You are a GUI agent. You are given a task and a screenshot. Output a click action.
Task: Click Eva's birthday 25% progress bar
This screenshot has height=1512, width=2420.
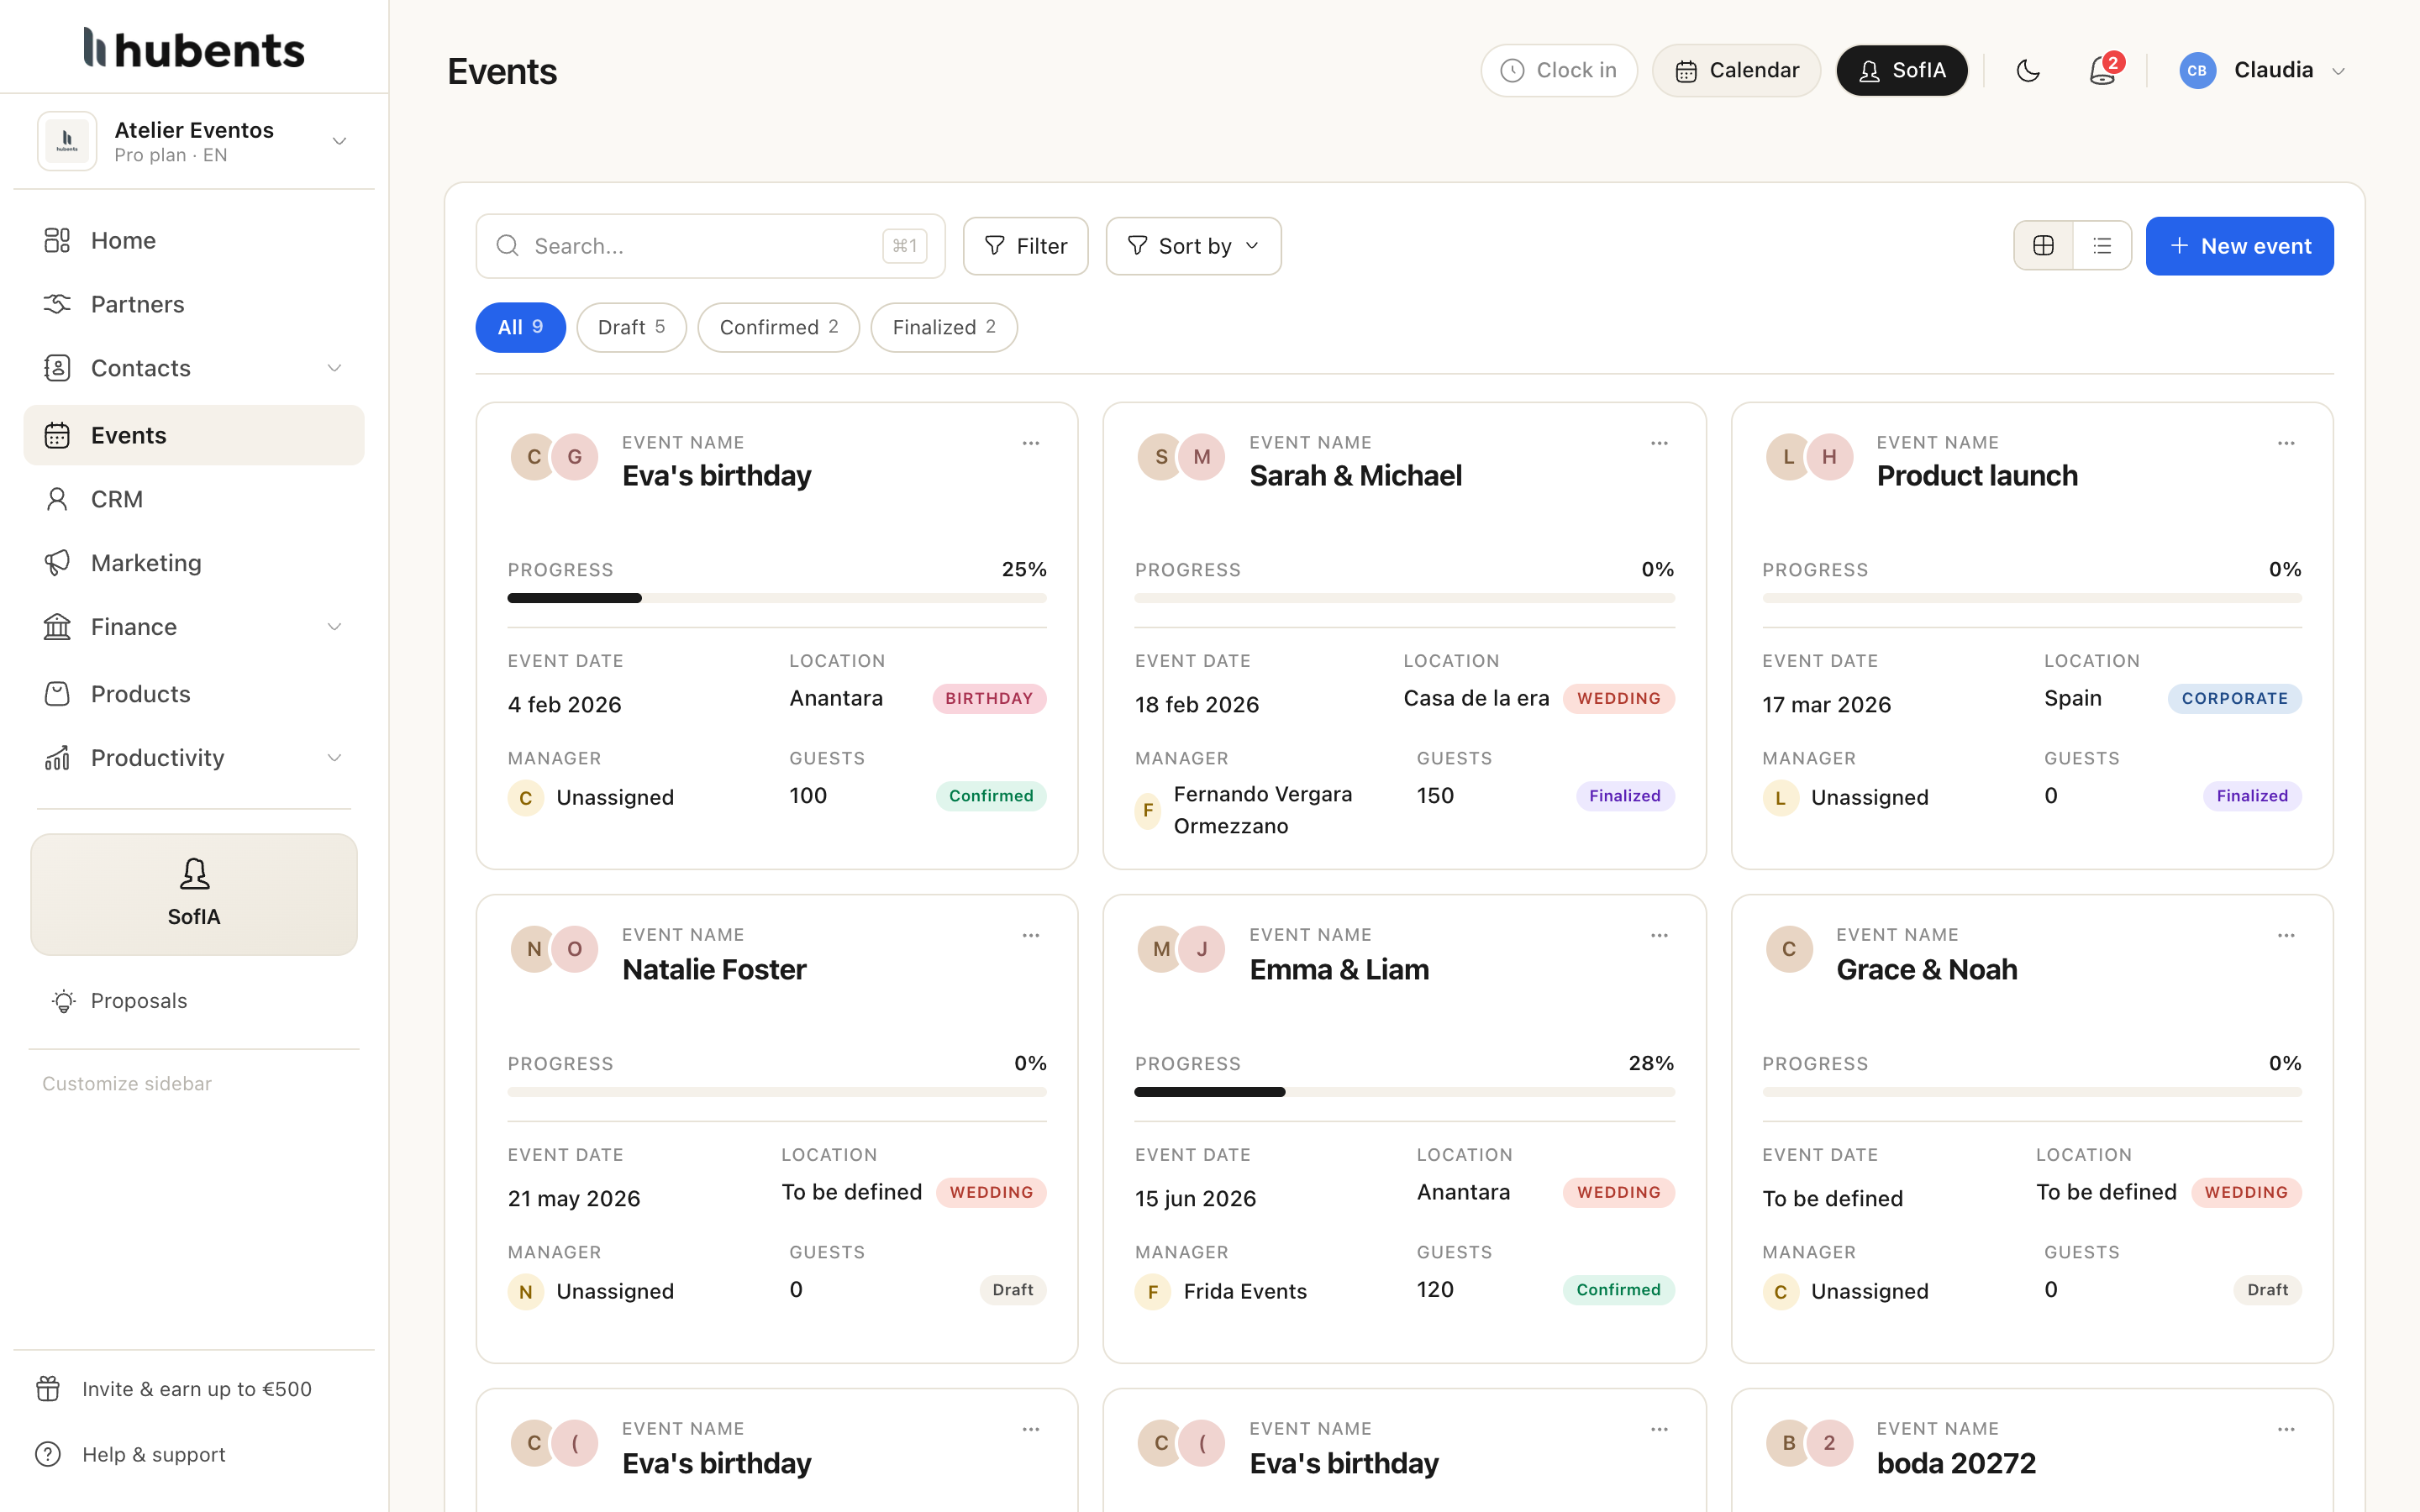click(x=777, y=598)
